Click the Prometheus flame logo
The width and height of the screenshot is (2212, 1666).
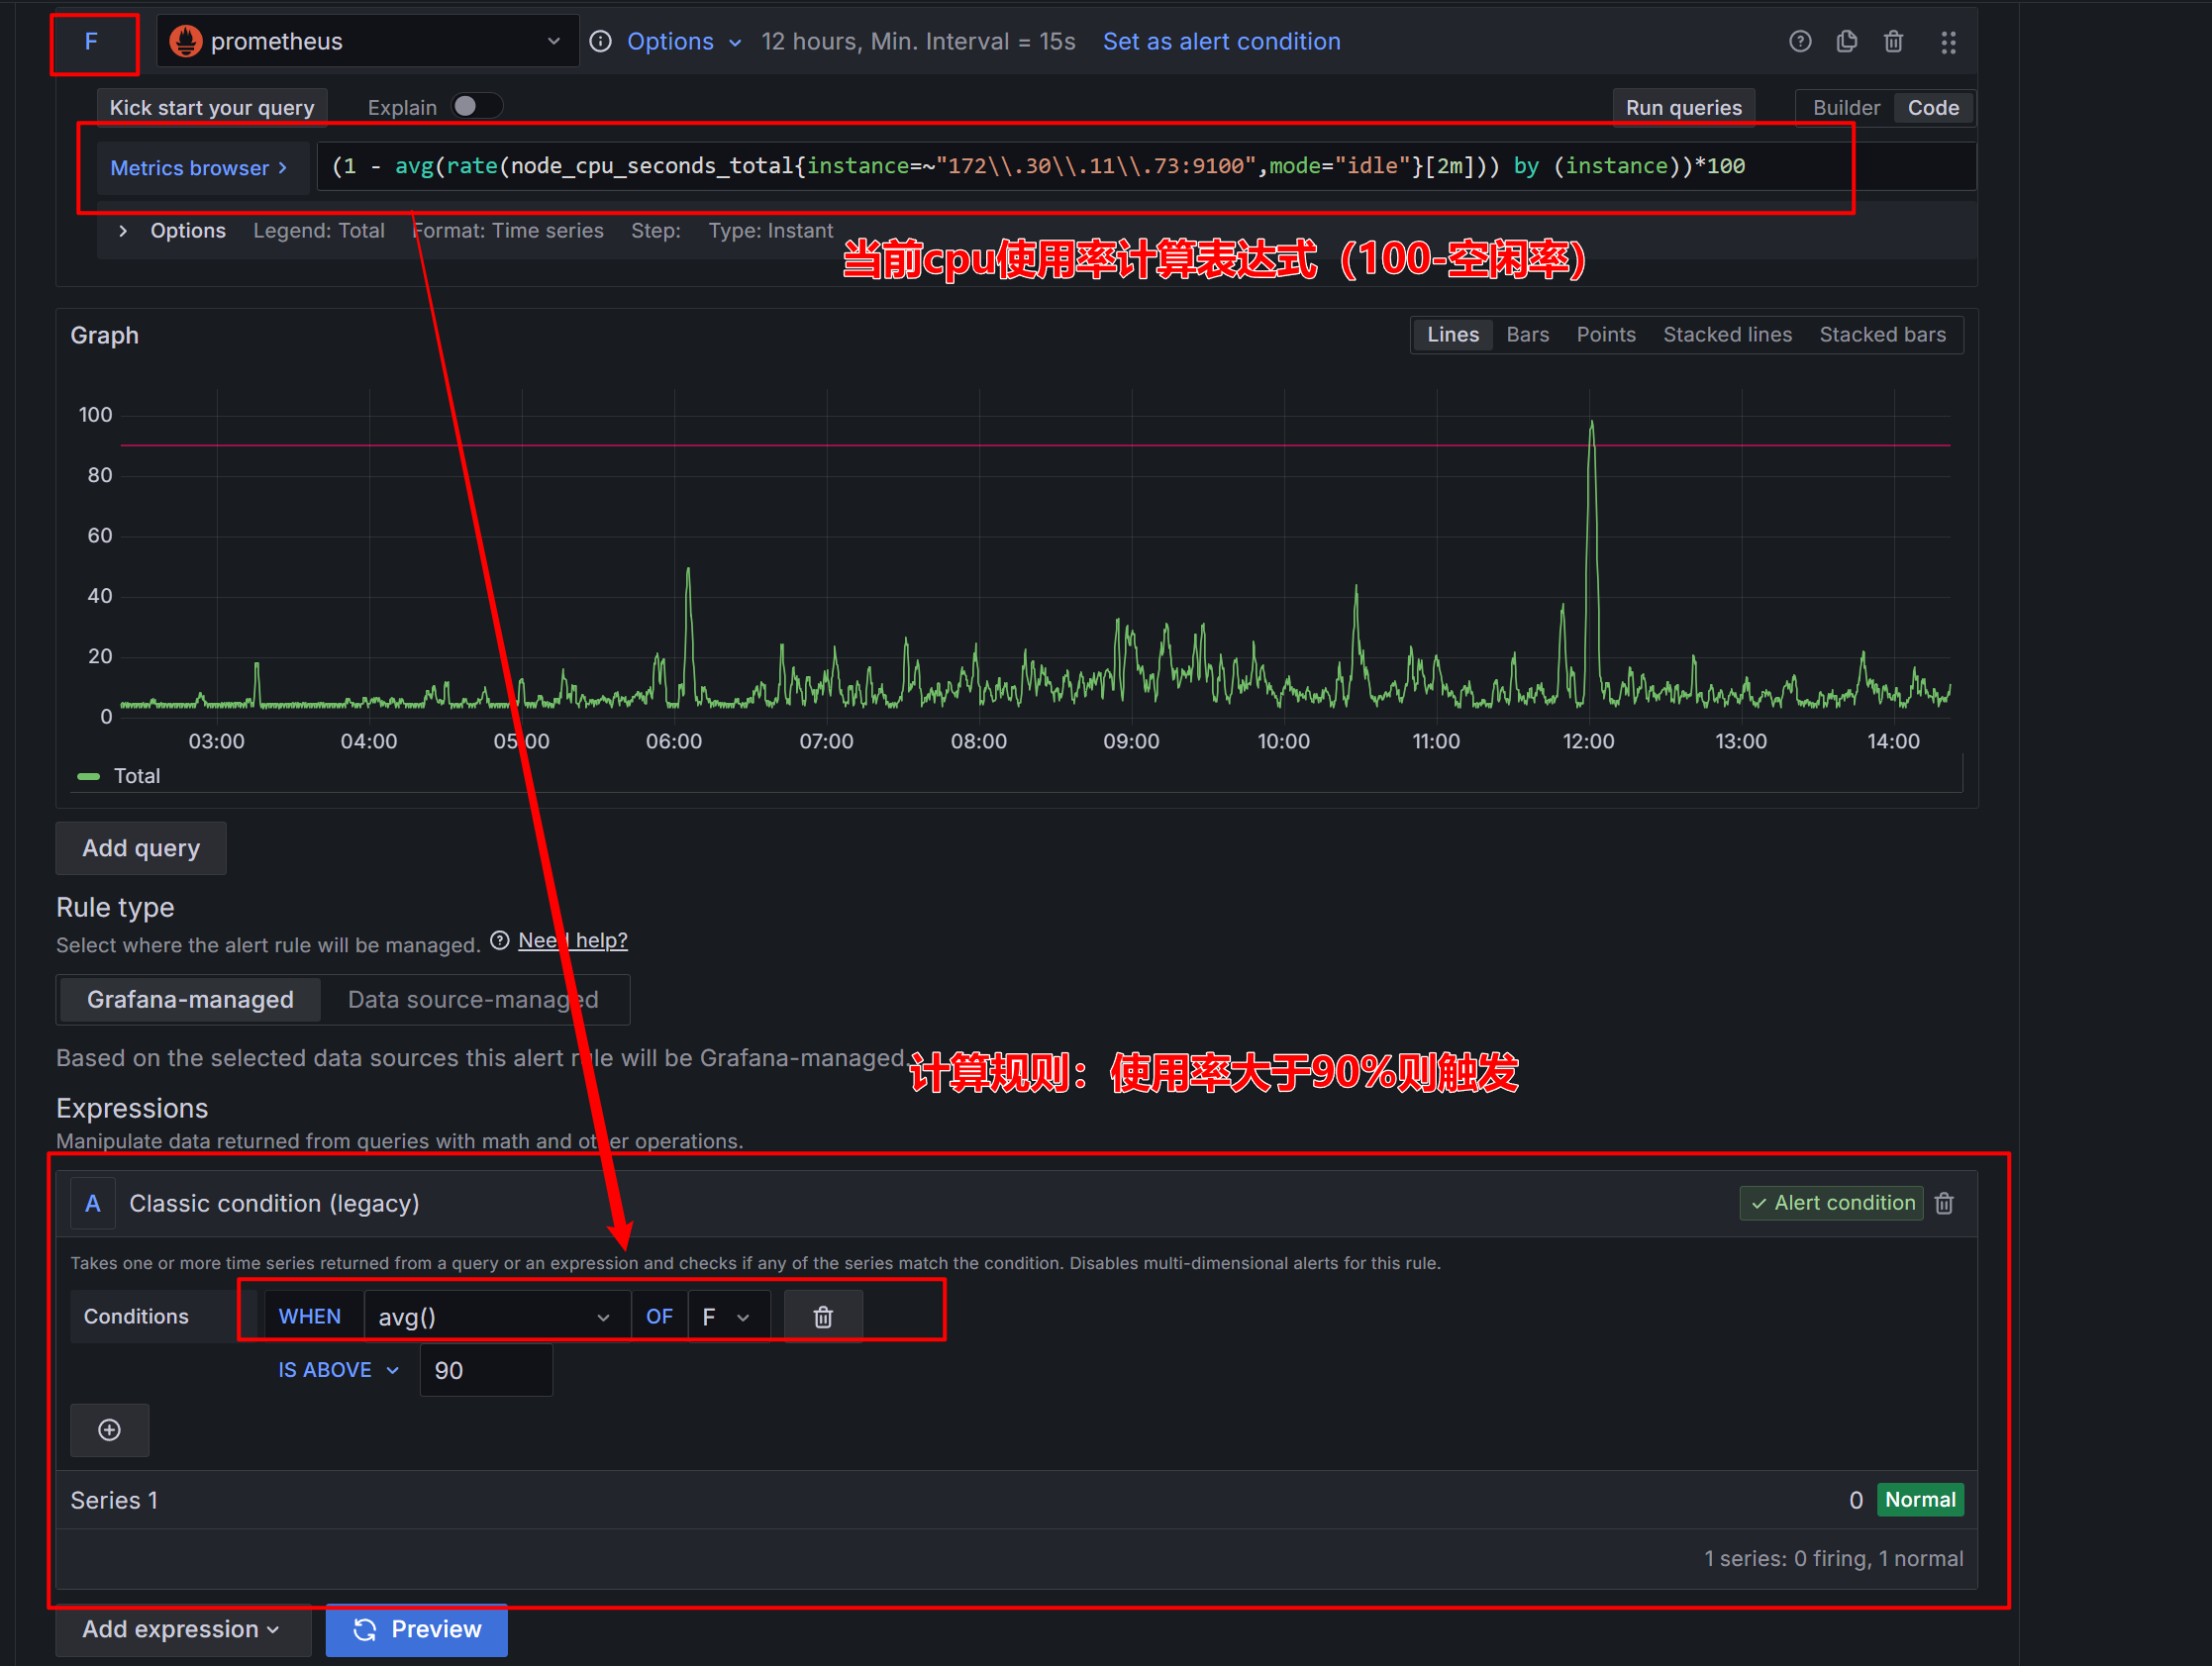point(185,41)
